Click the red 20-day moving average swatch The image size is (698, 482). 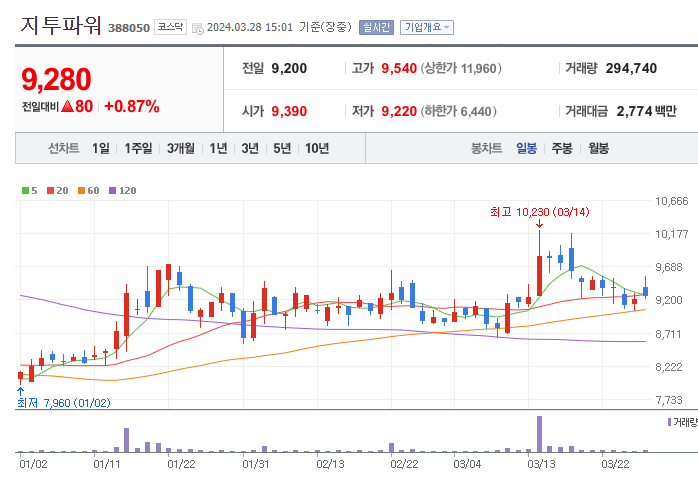50,190
